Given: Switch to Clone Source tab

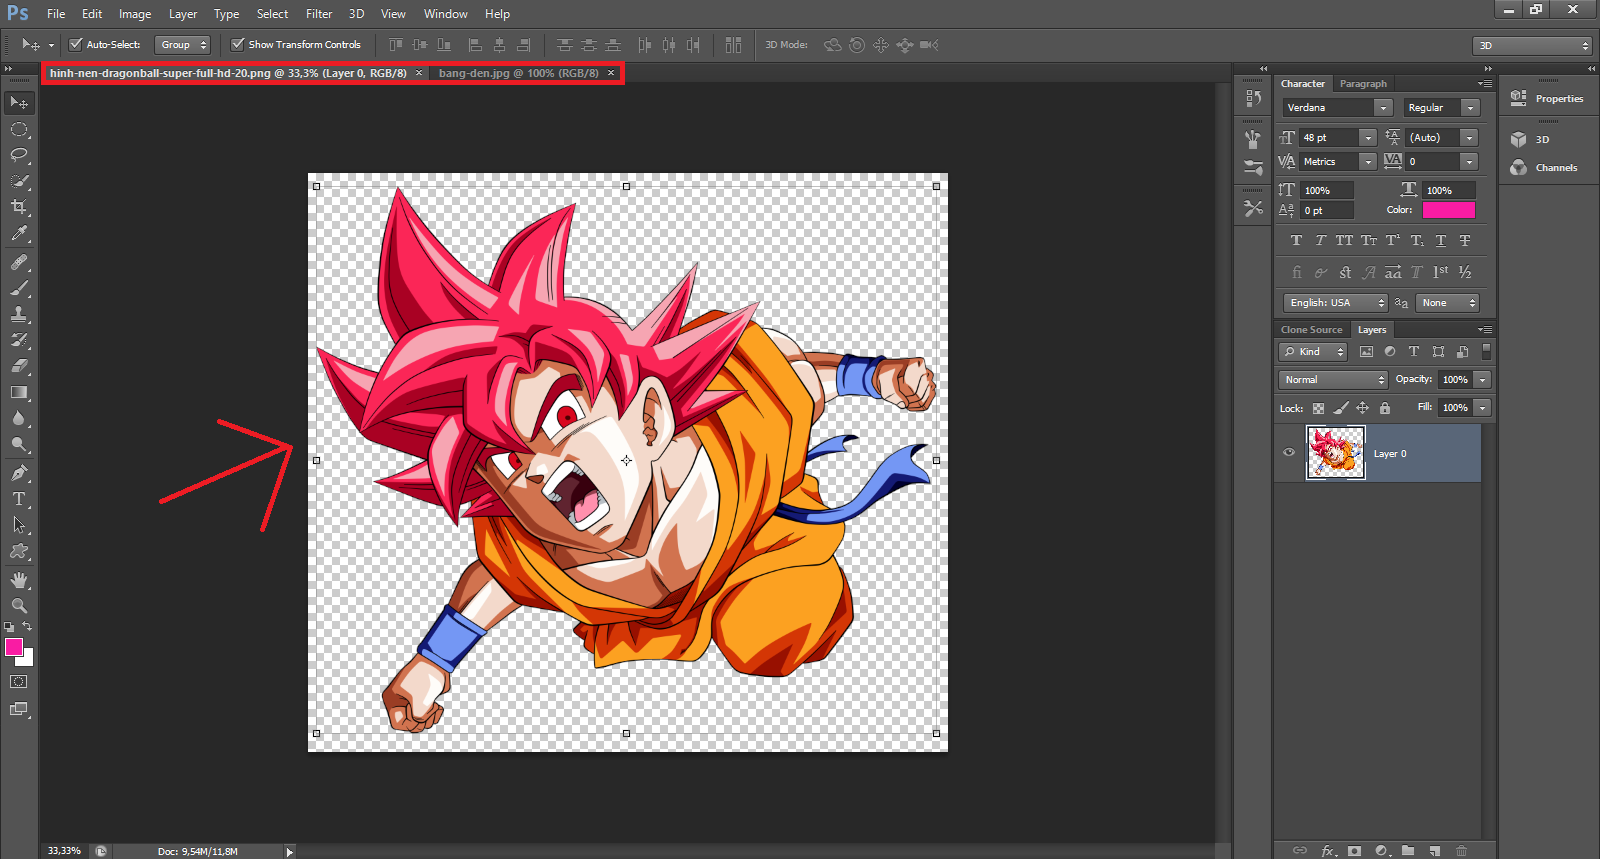Looking at the screenshot, I should click(x=1311, y=330).
